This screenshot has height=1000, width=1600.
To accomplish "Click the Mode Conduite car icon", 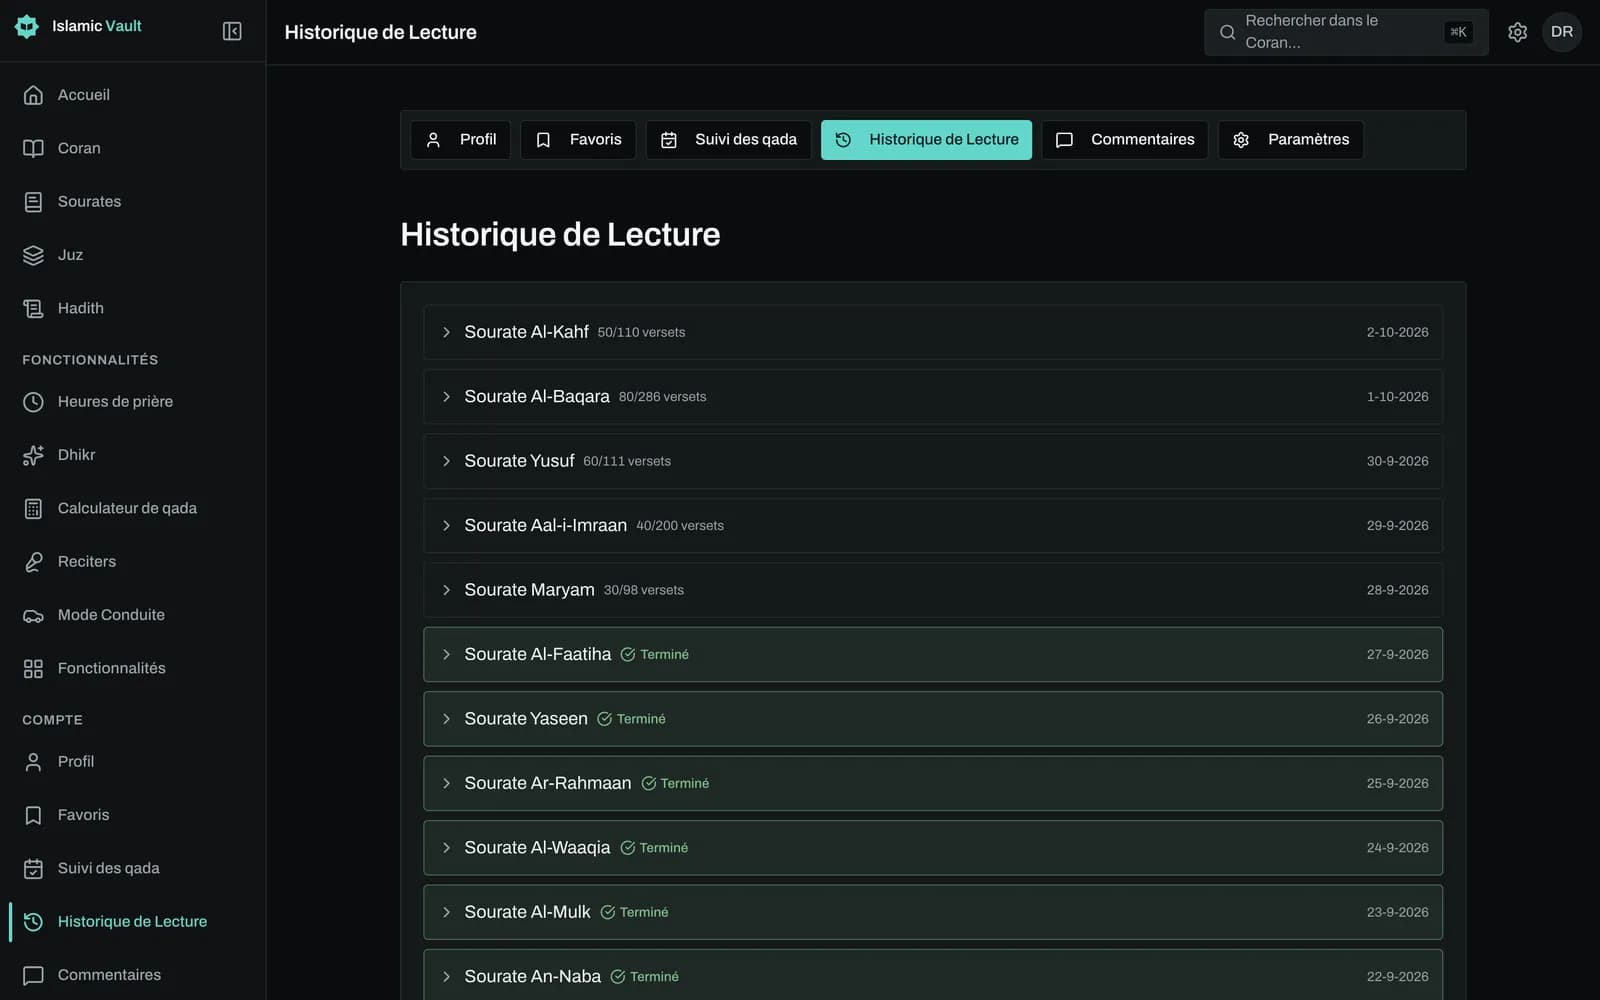I will coord(33,615).
